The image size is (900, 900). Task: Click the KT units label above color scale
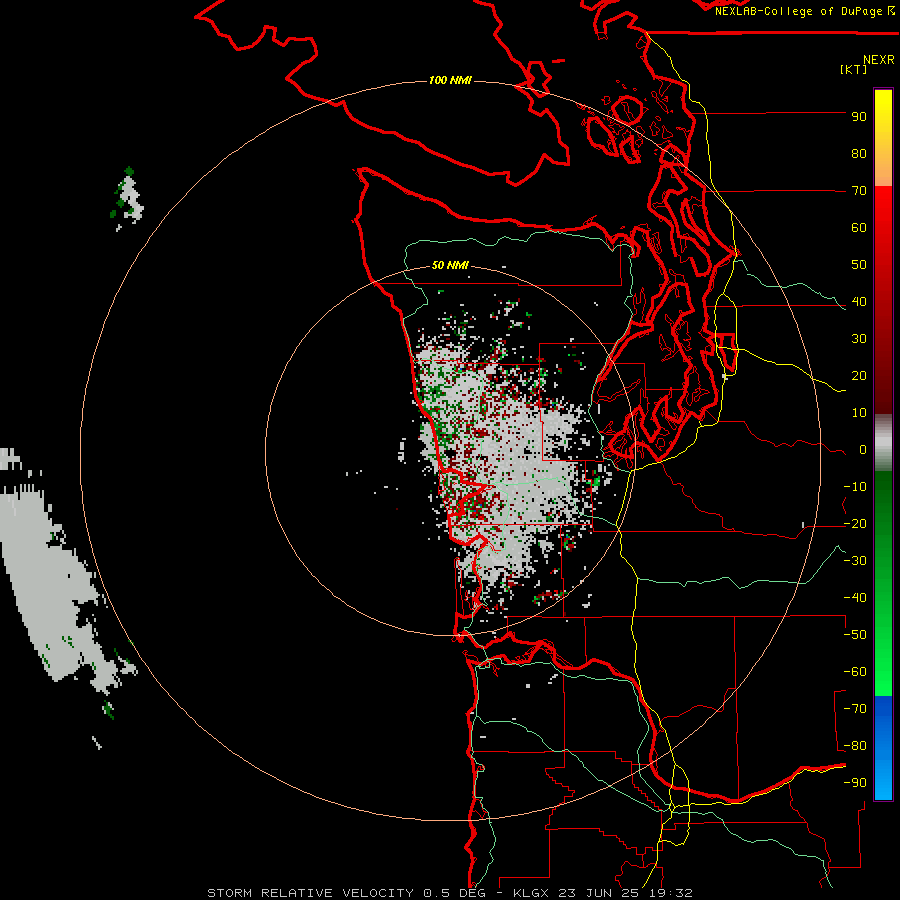854,69
